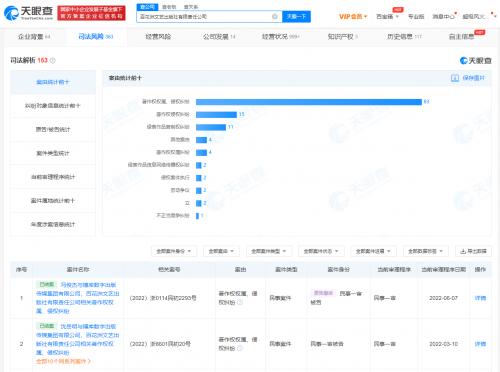Select 原告/被告统计 in the sidebar
Viewport: 500px width, 372px height.
(x=53, y=129)
